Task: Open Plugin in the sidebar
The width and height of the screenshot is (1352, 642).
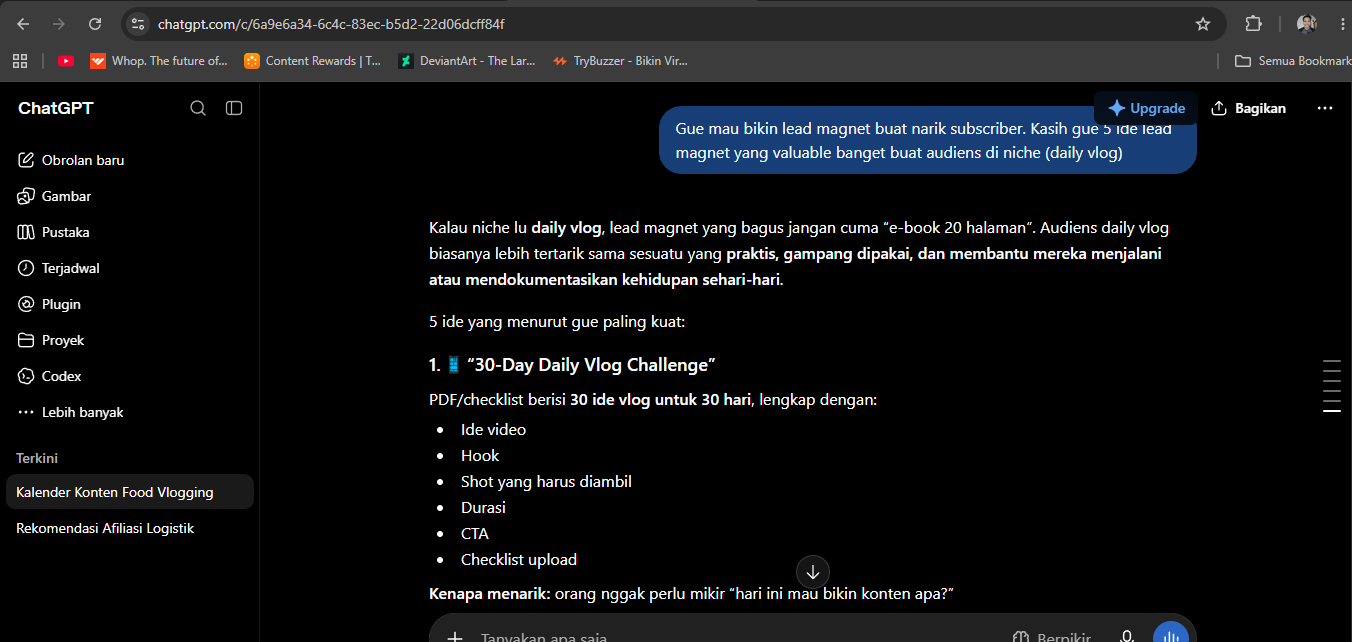Action: (x=130, y=304)
